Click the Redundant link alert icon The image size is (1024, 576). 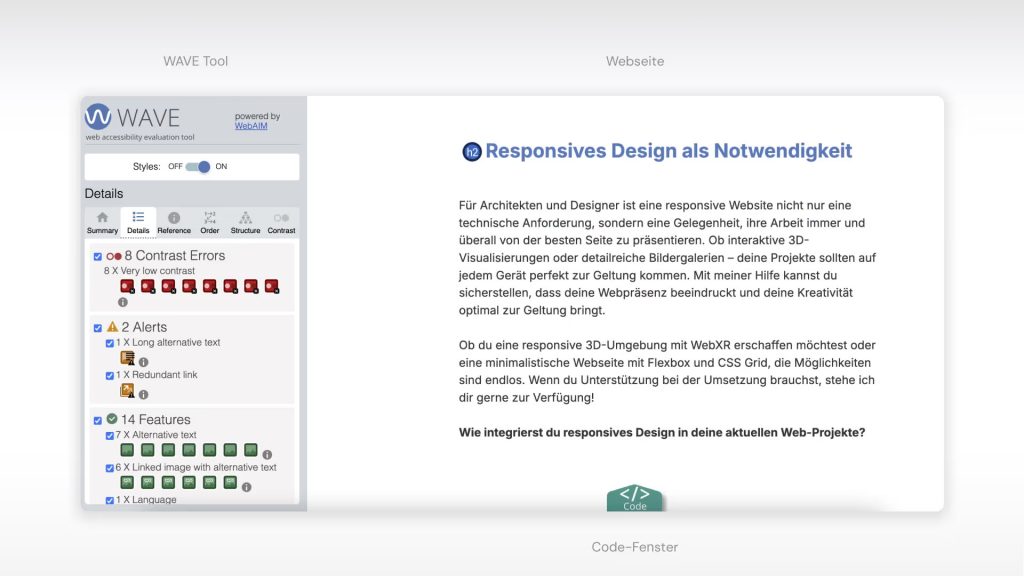tap(127, 391)
